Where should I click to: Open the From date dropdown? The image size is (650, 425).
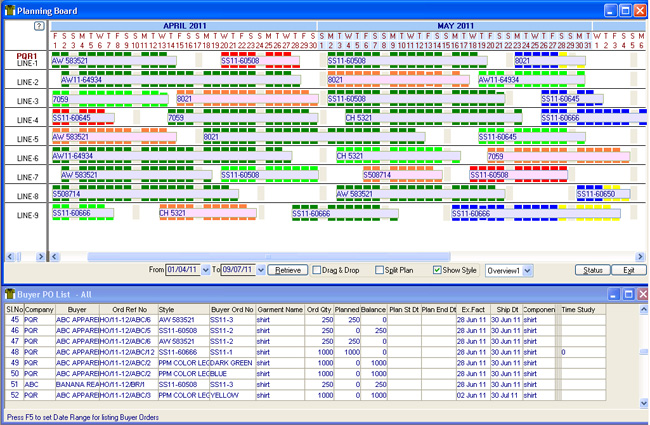pyautogui.click(x=203, y=270)
